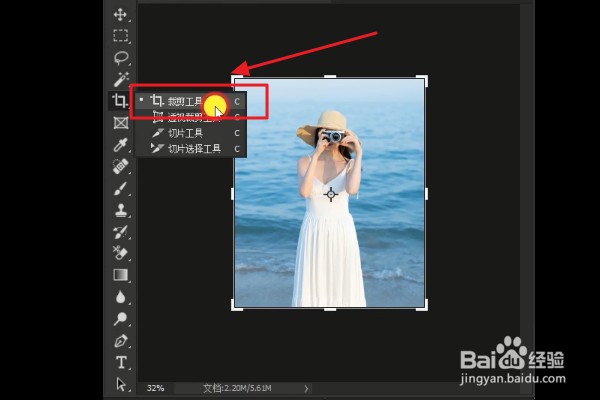600x400 pixels.
Task: Choose 透视裁剪工具 from the flyout menu
Action: pyautogui.click(x=191, y=117)
